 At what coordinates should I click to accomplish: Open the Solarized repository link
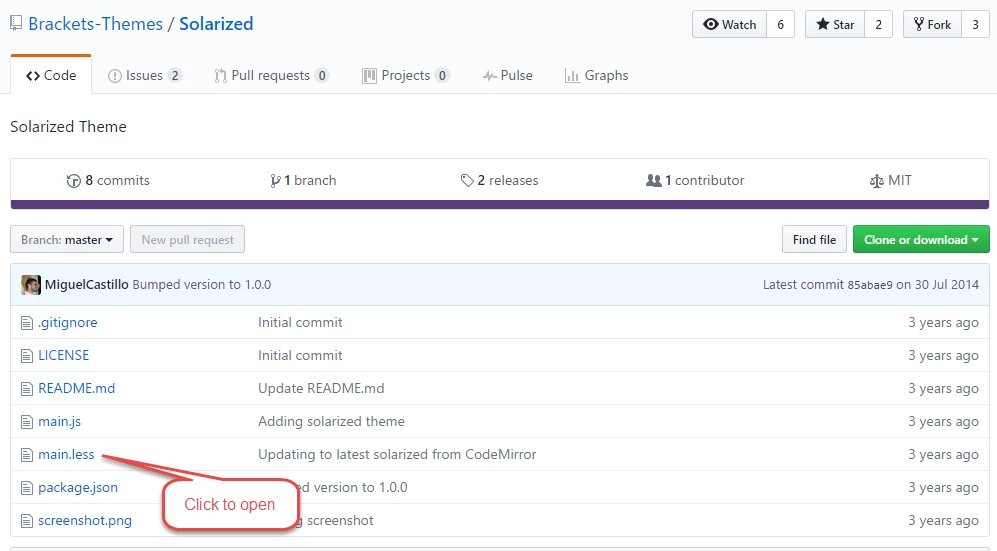[x=216, y=24]
